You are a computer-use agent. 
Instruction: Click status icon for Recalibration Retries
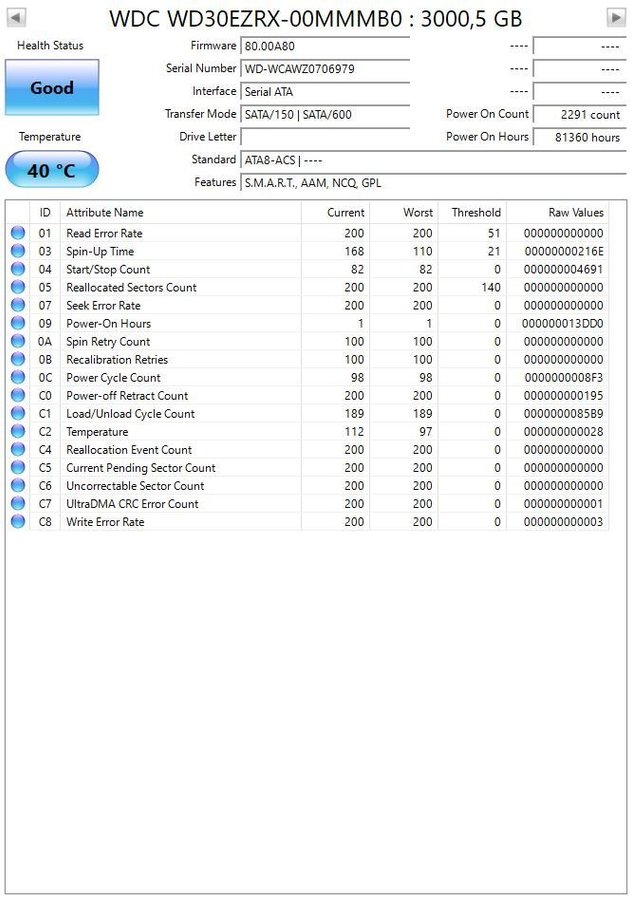18,359
